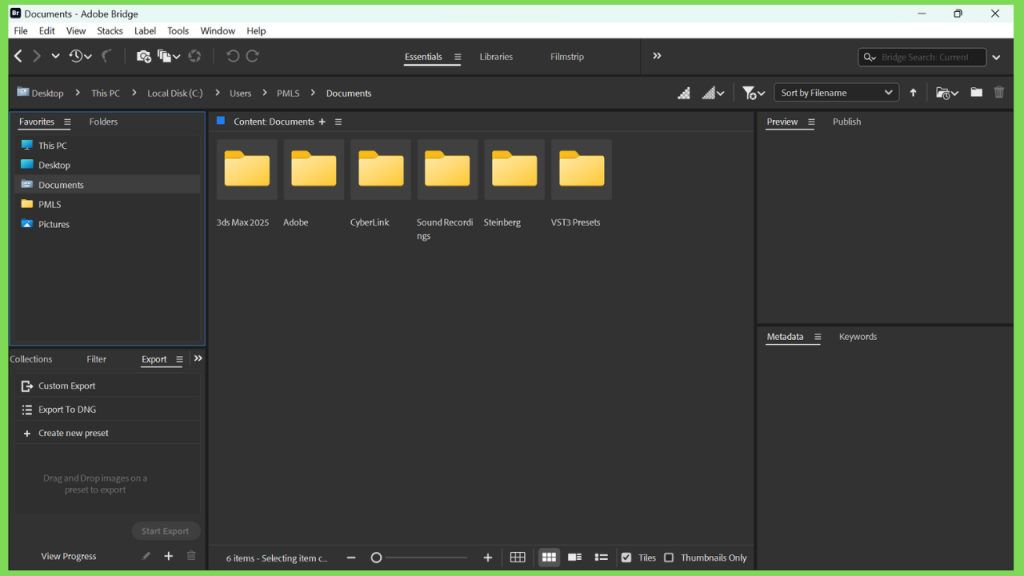Click the Bridge Search field

pyautogui.click(x=922, y=57)
